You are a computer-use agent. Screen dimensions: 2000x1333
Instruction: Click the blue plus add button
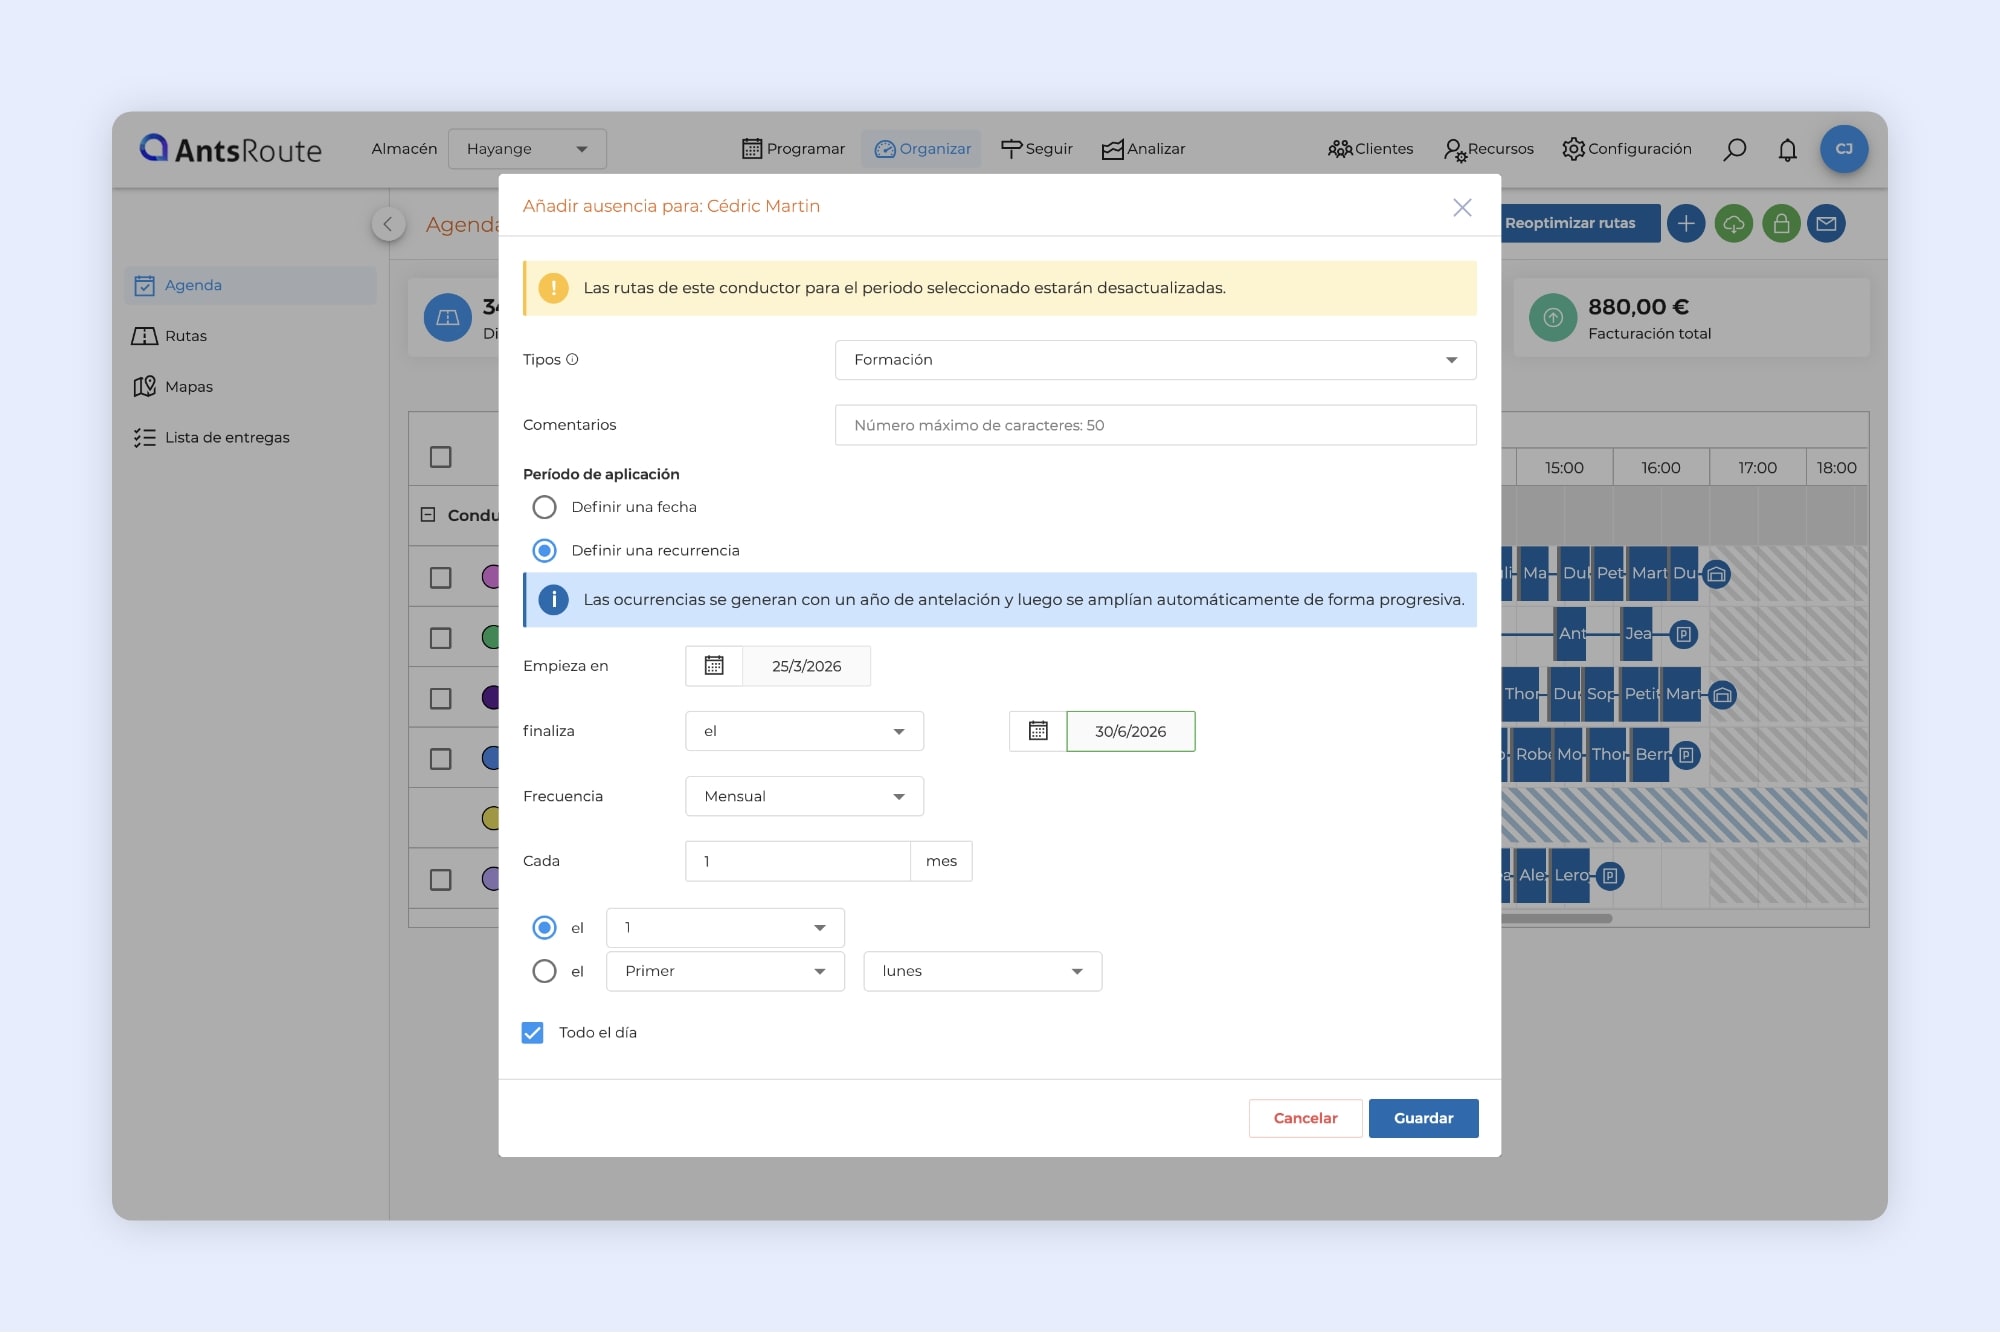coord(1686,223)
